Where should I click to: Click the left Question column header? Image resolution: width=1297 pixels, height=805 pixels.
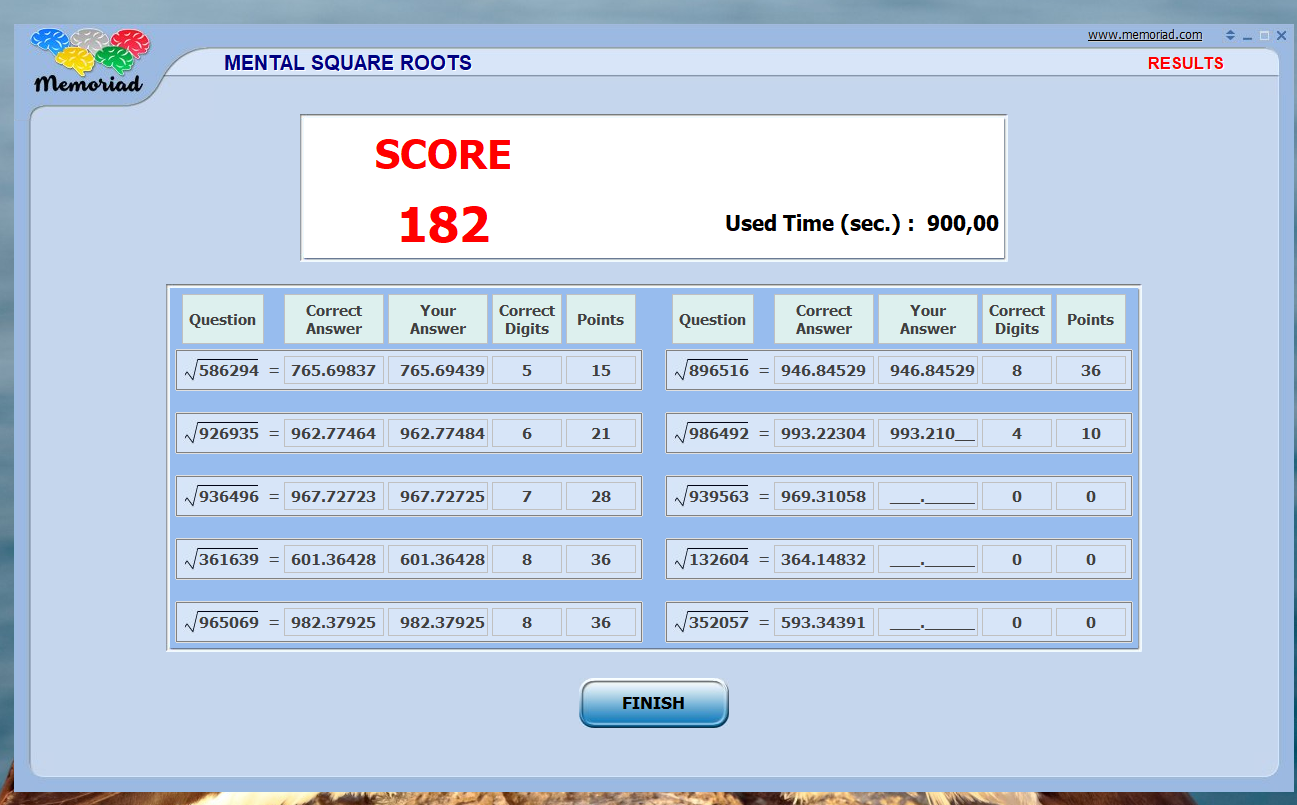pyautogui.click(x=223, y=319)
